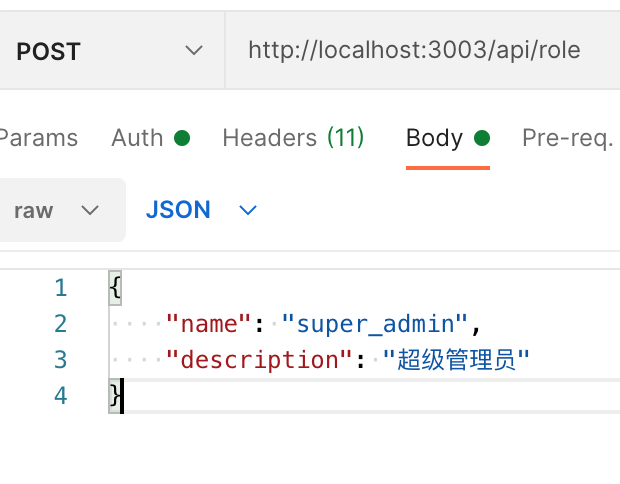Click the blue chevron beside JSON

pyautogui.click(x=248, y=210)
